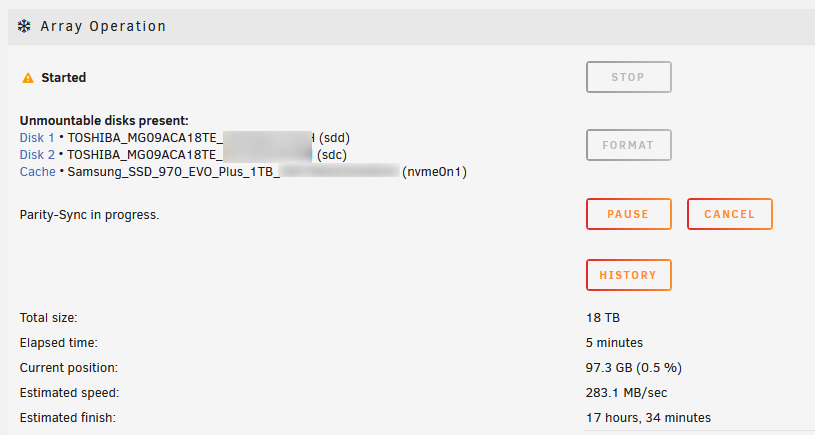Click the orange warning triangle icon
The width and height of the screenshot is (815, 435).
[x=28, y=78]
